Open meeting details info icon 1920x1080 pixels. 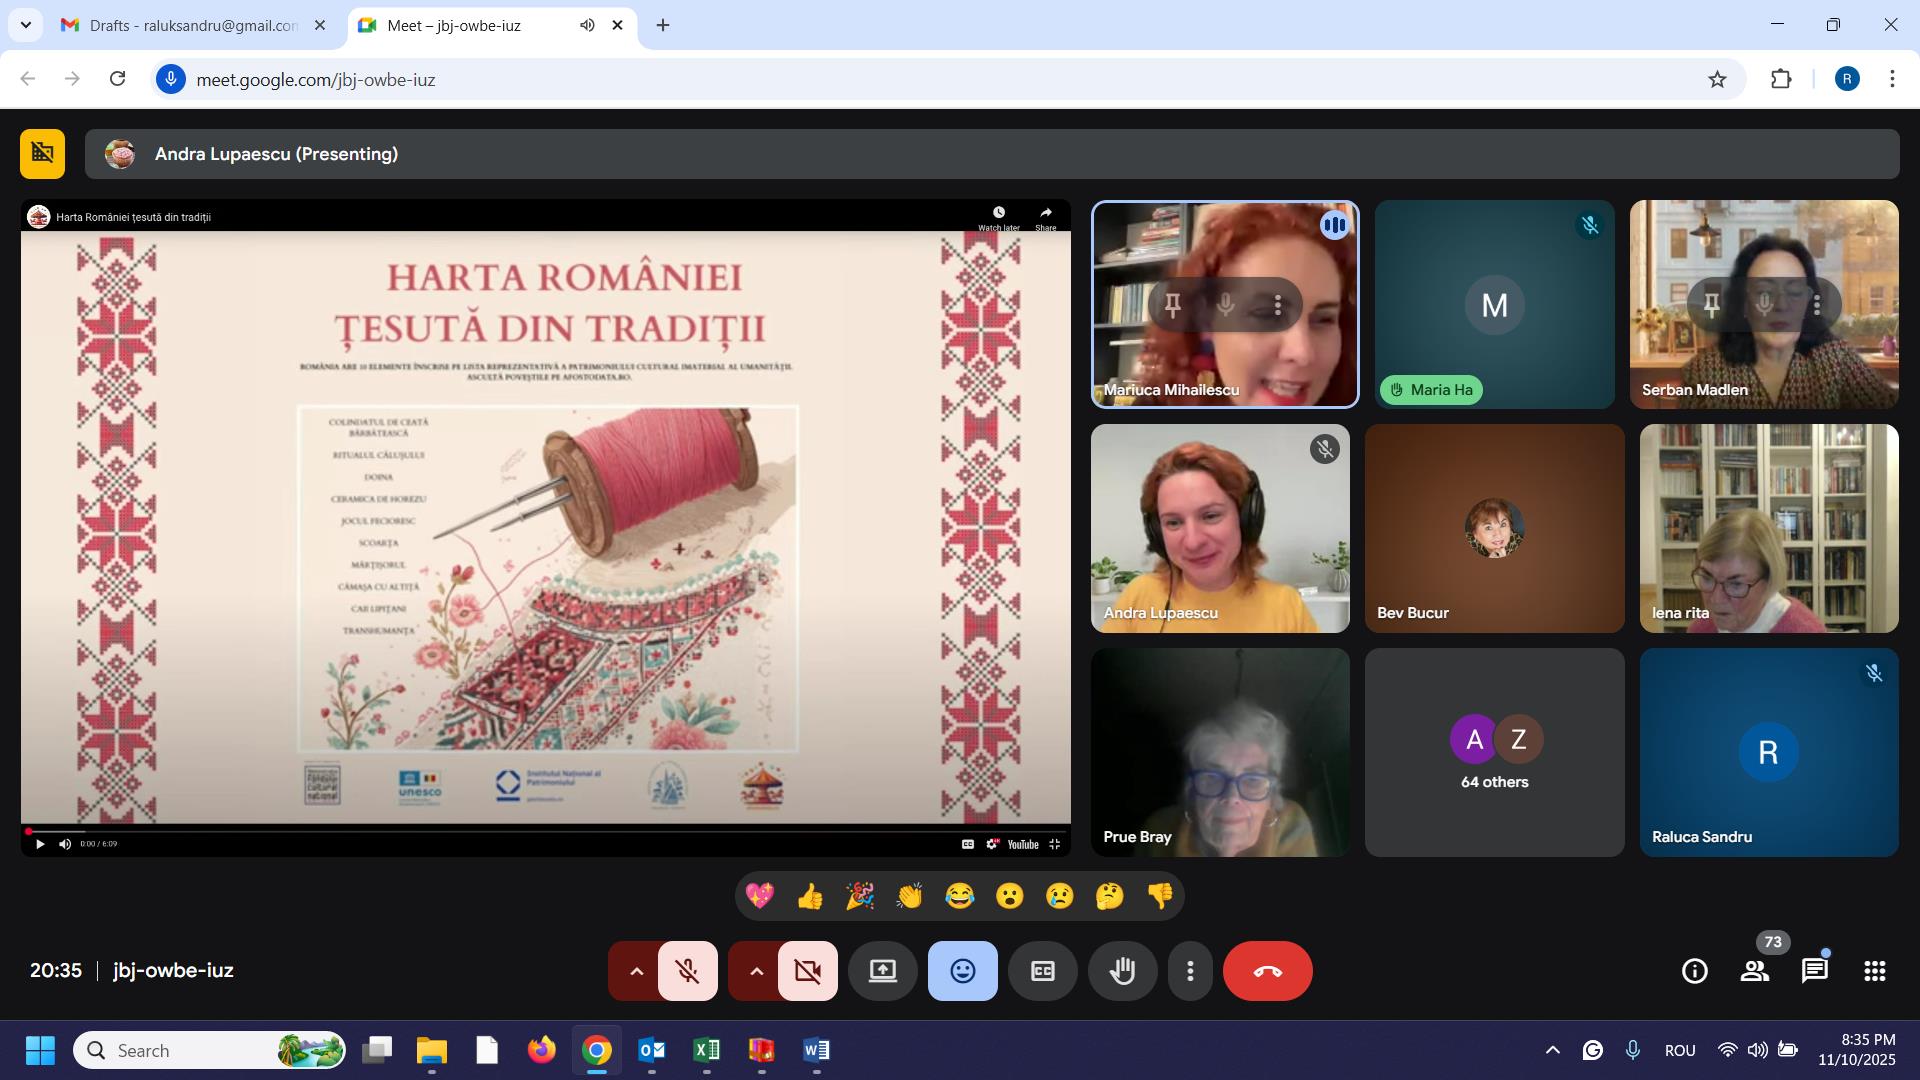tap(1694, 971)
